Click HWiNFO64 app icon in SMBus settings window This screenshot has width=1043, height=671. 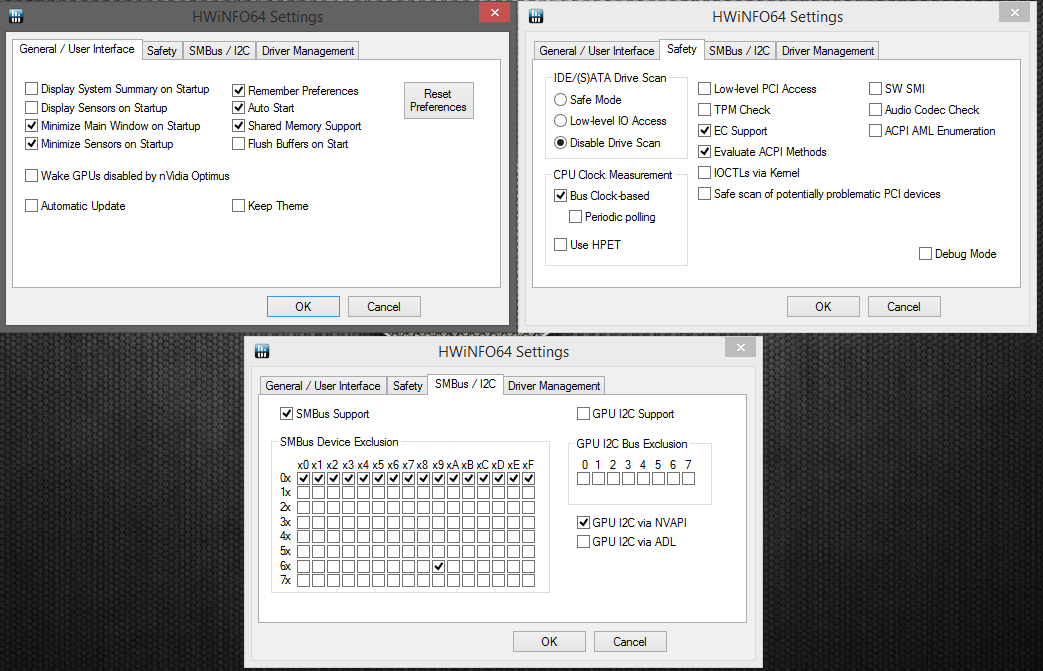[x=262, y=351]
